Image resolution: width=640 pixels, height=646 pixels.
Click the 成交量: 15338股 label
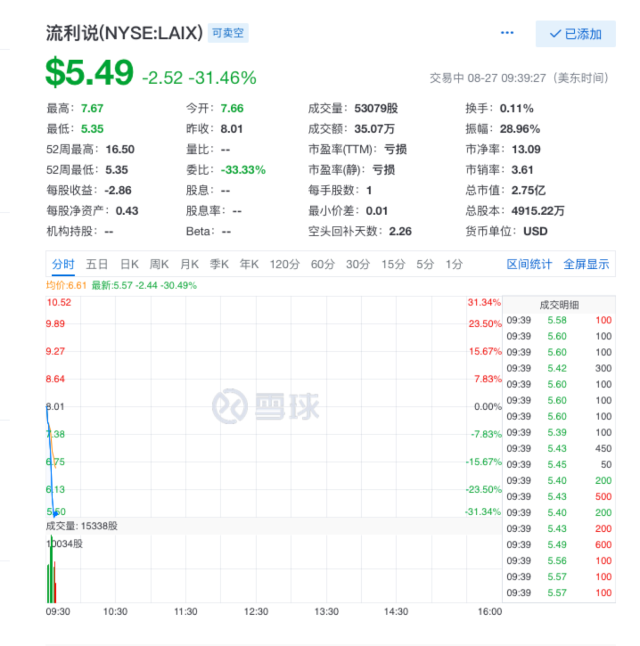(82, 526)
